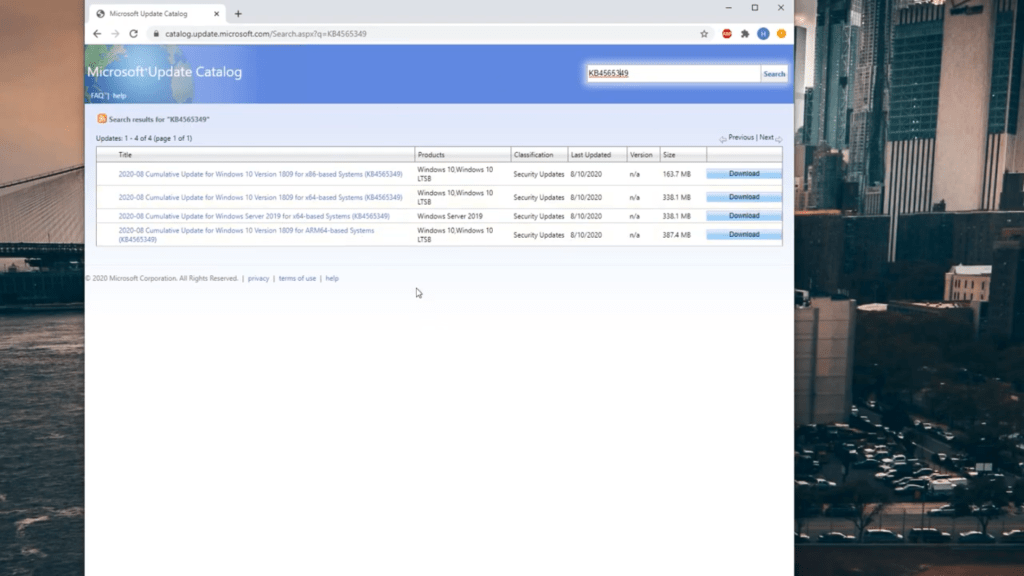
Task: Open the Extensions puzzle piece menu
Action: tap(745, 33)
